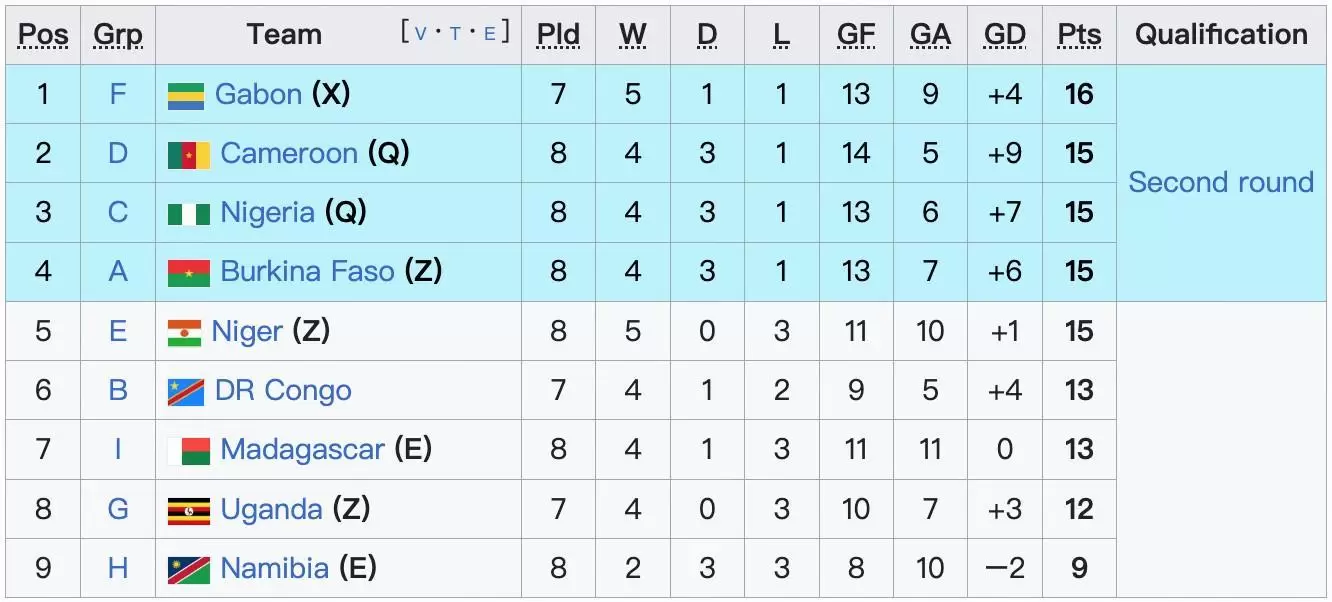Screen dimensions: 1332x602
Task: Open the Second round link
Action: pos(1221,182)
